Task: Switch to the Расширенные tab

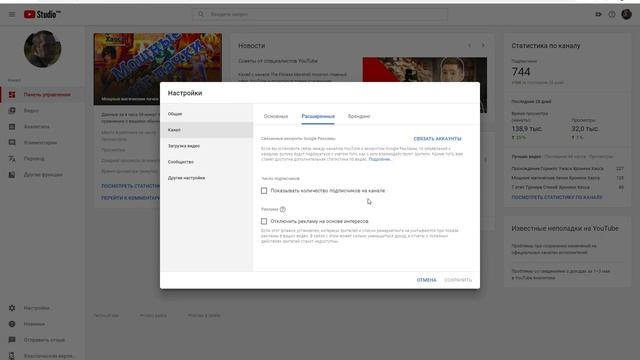Action: pos(318,116)
